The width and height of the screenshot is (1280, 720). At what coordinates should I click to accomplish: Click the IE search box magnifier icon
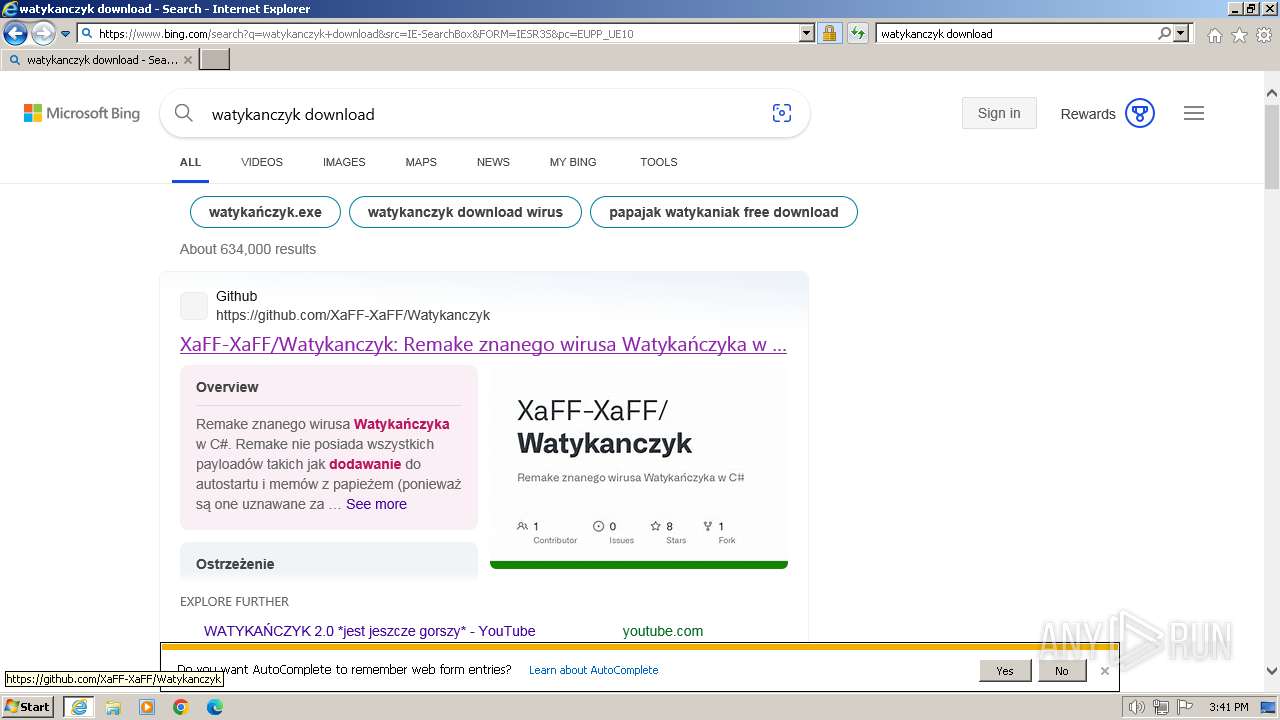coord(1164,33)
